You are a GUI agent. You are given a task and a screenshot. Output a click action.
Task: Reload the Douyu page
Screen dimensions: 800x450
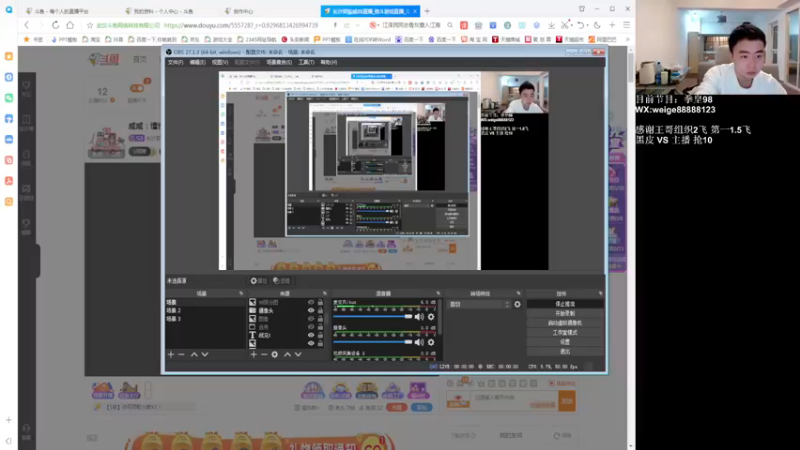[x=56, y=25]
